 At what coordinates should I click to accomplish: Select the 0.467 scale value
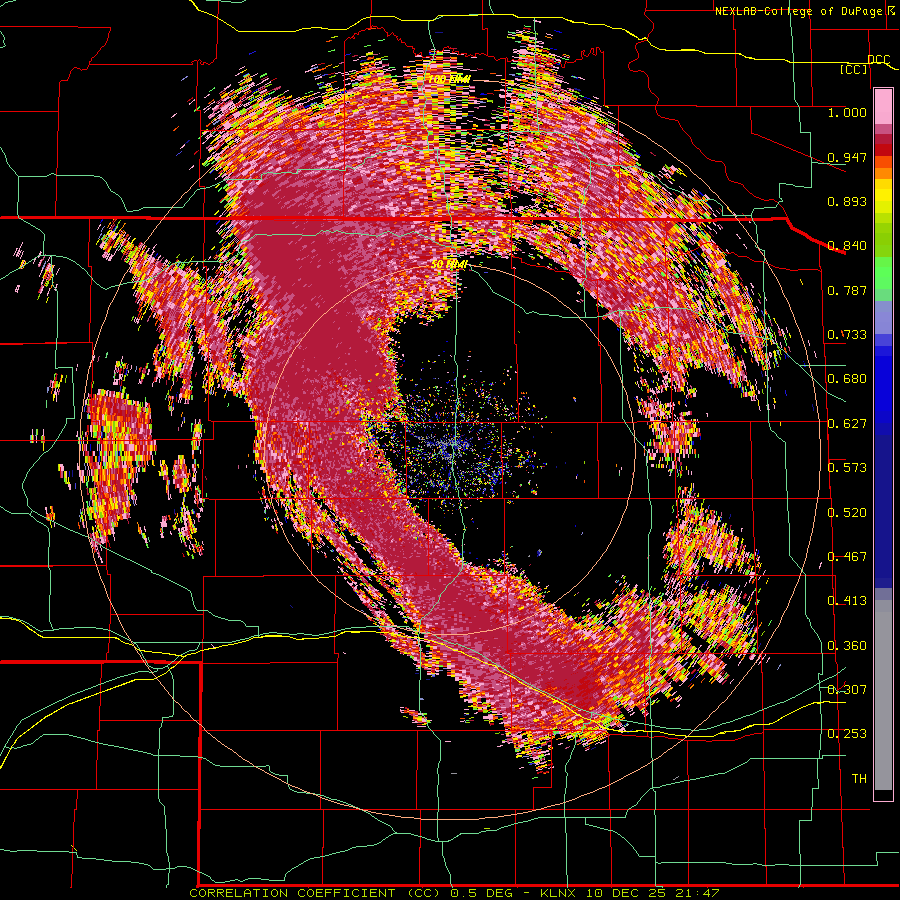click(x=847, y=557)
